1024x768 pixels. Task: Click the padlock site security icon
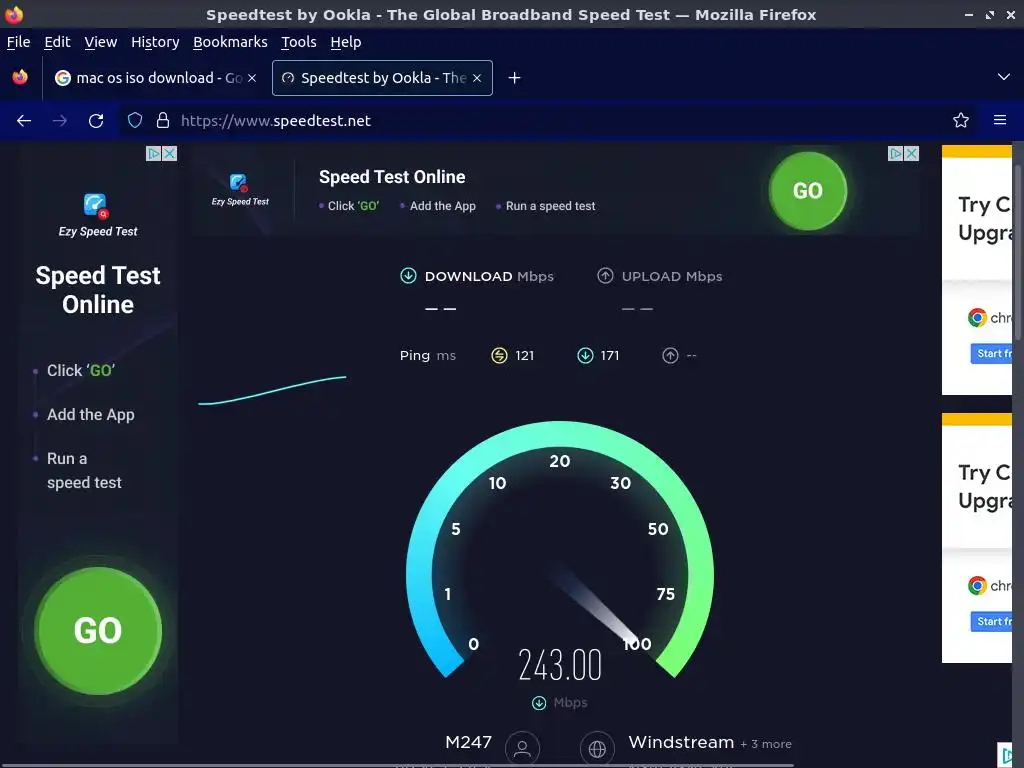tap(163, 120)
